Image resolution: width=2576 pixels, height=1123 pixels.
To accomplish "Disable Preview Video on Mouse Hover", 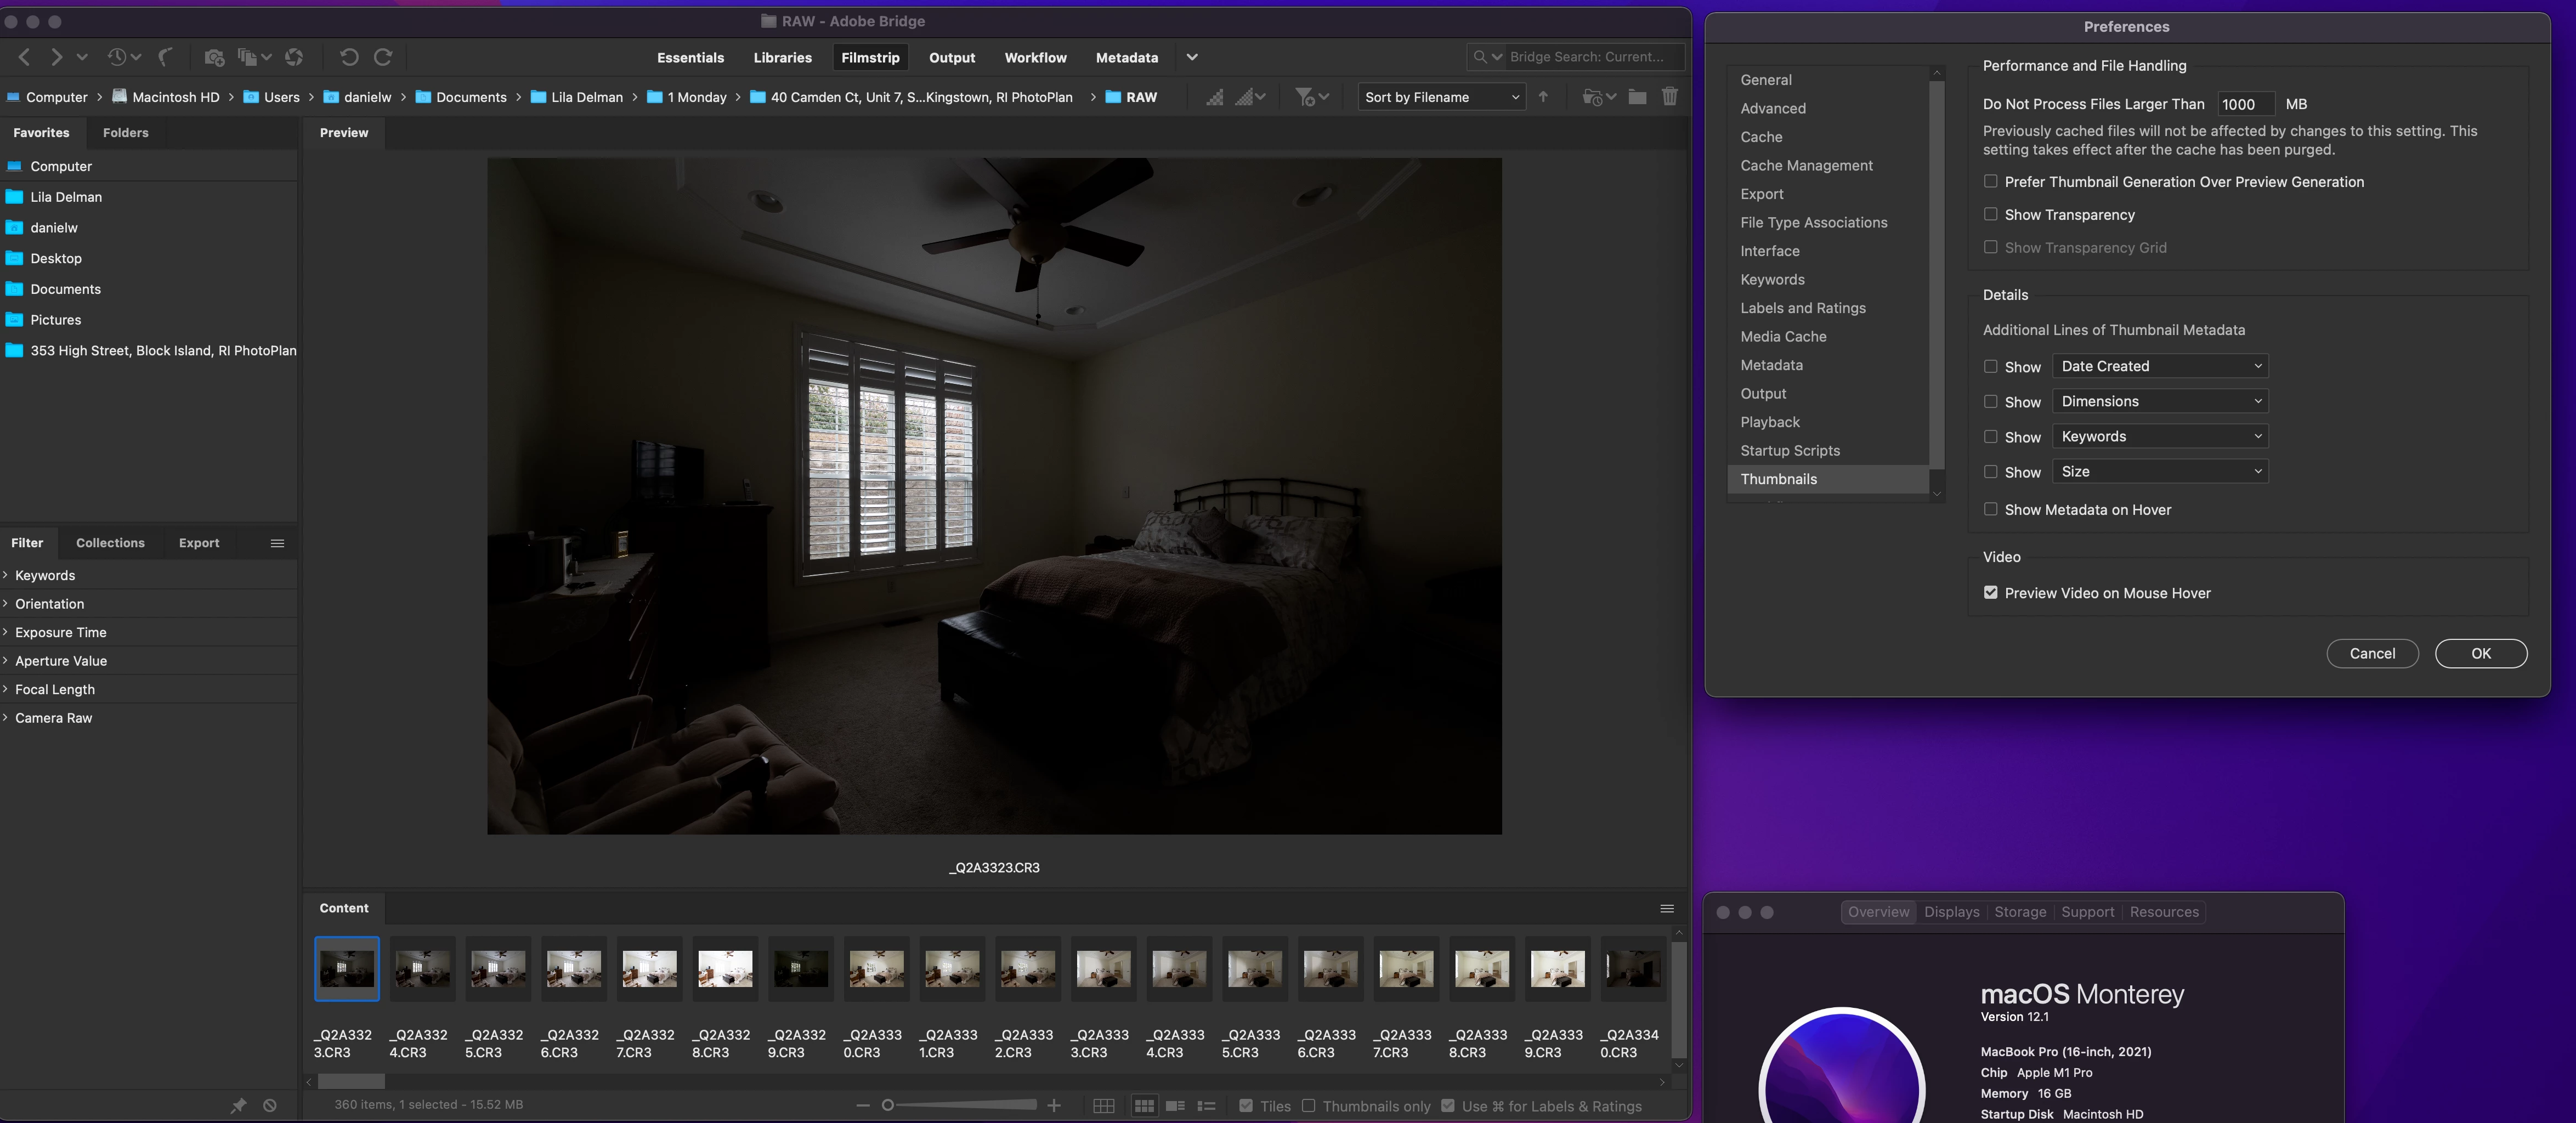I will point(1991,593).
